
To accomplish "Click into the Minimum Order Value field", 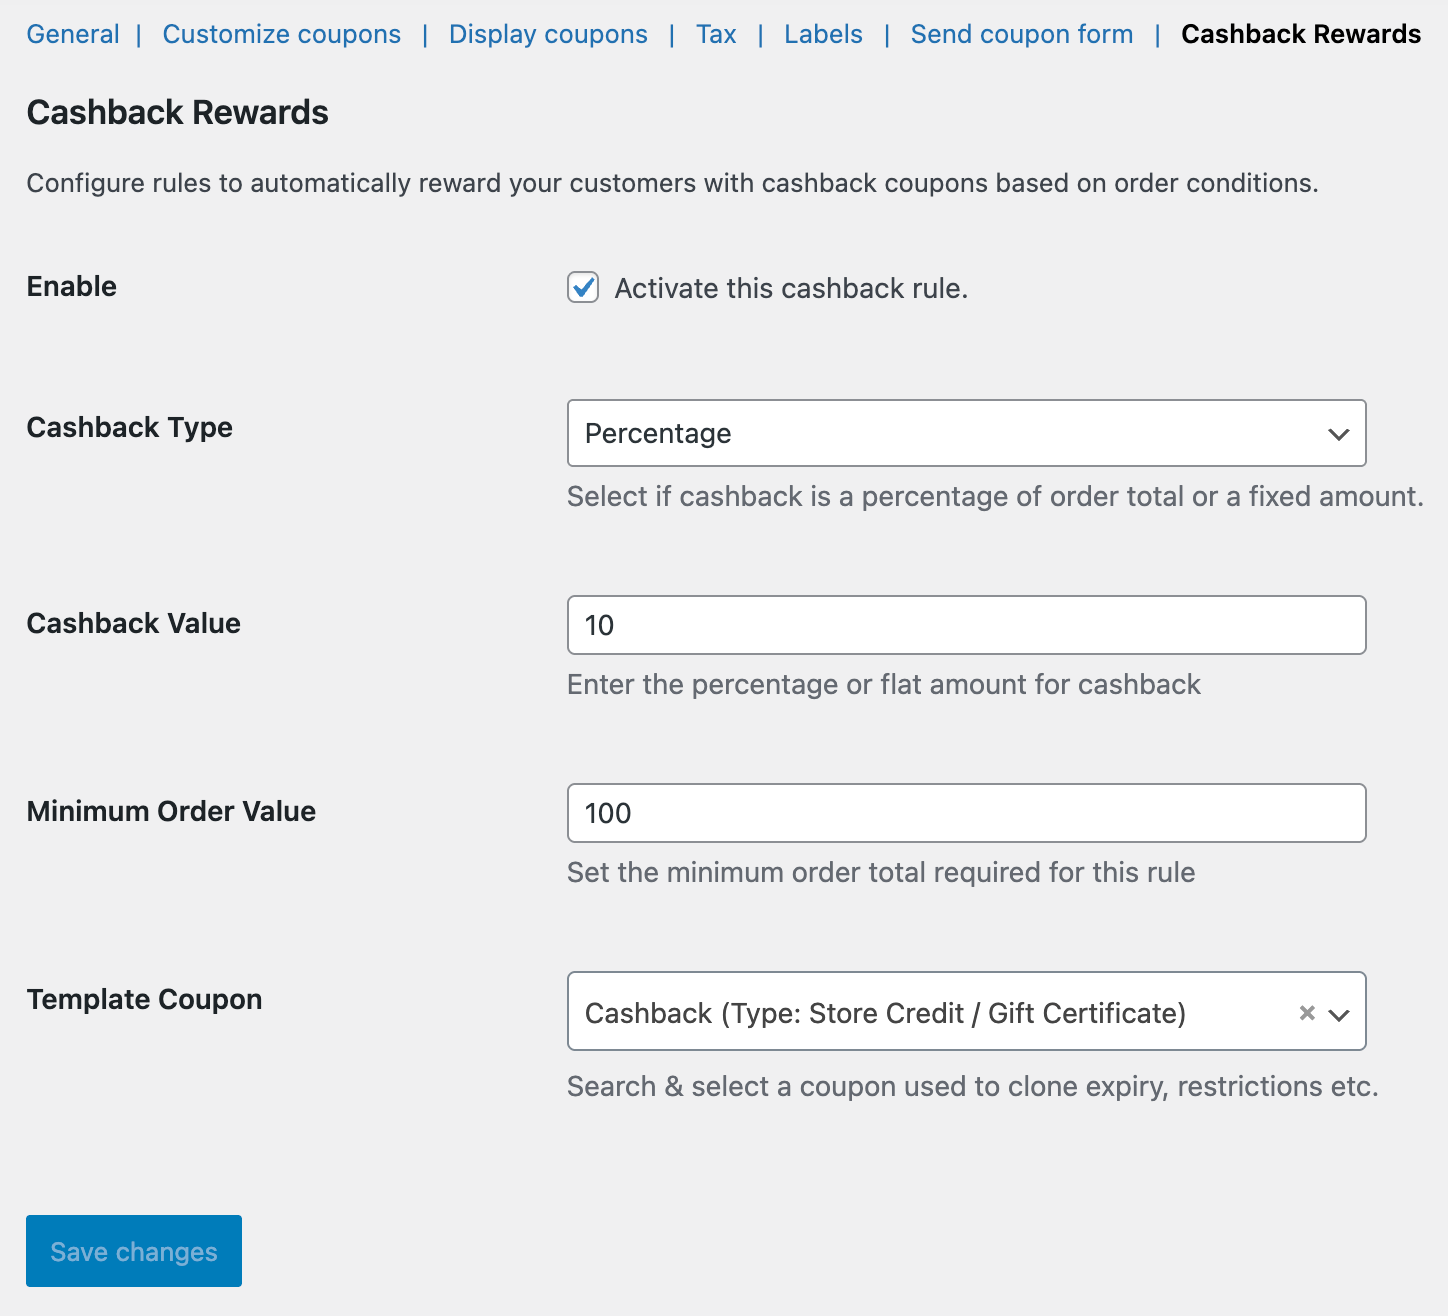I will click(966, 813).
